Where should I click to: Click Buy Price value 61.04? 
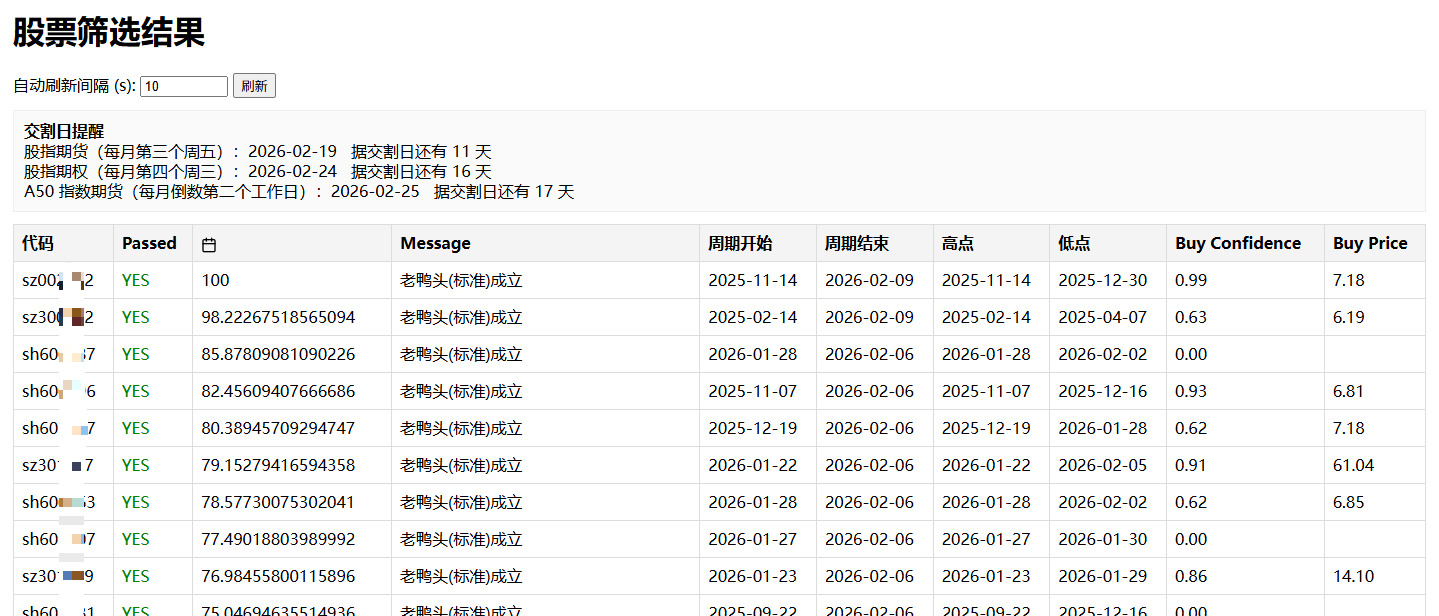click(1354, 465)
